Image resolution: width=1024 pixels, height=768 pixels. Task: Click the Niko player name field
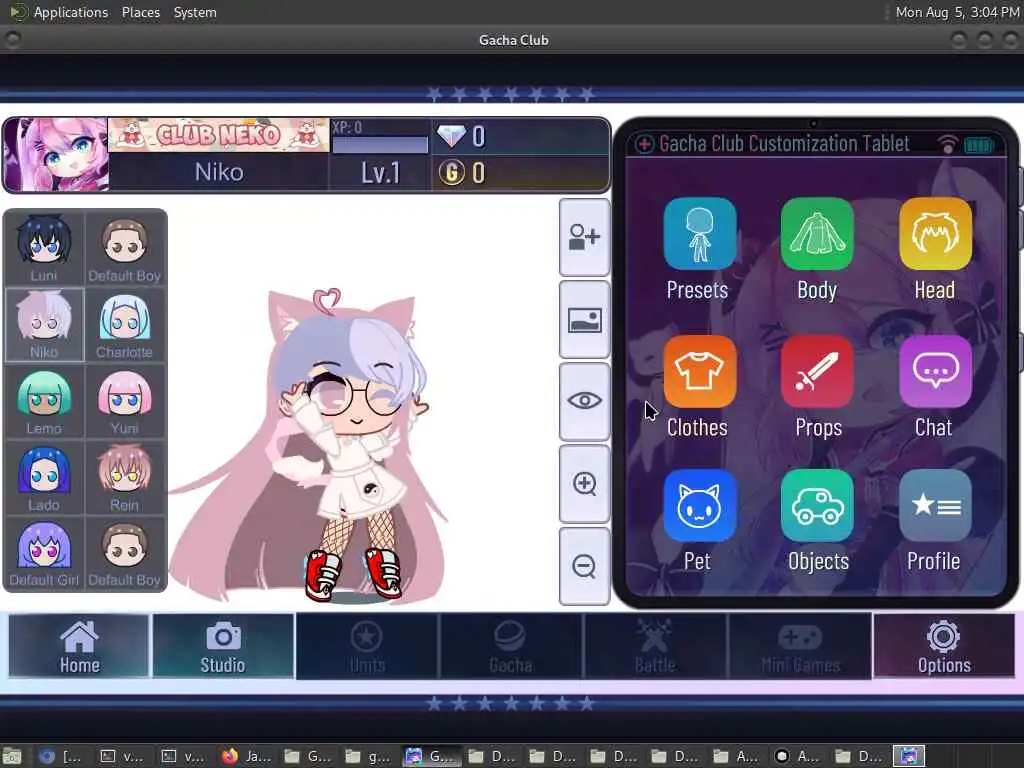coord(219,172)
